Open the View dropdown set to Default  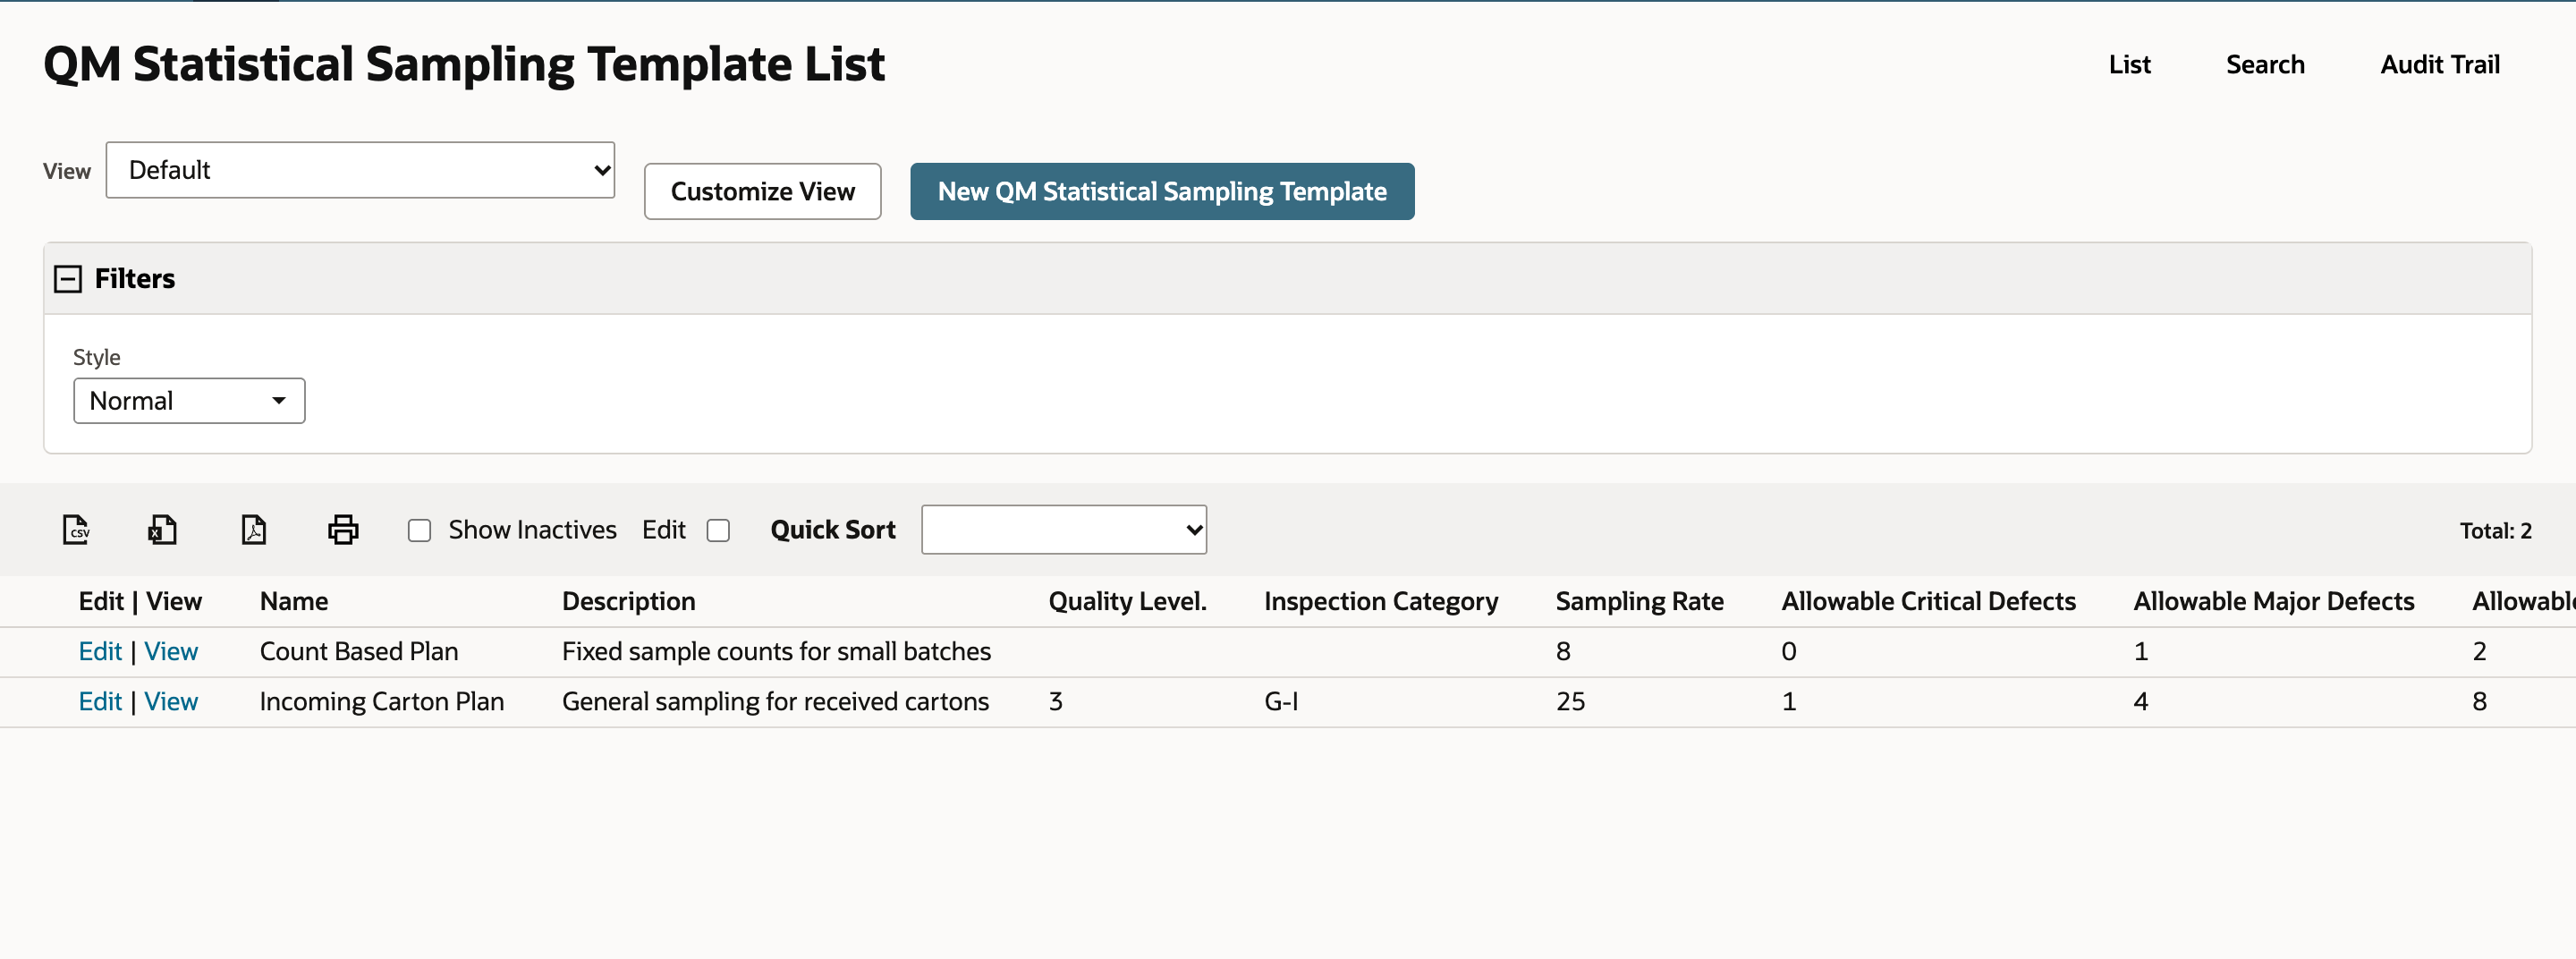coord(360,170)
